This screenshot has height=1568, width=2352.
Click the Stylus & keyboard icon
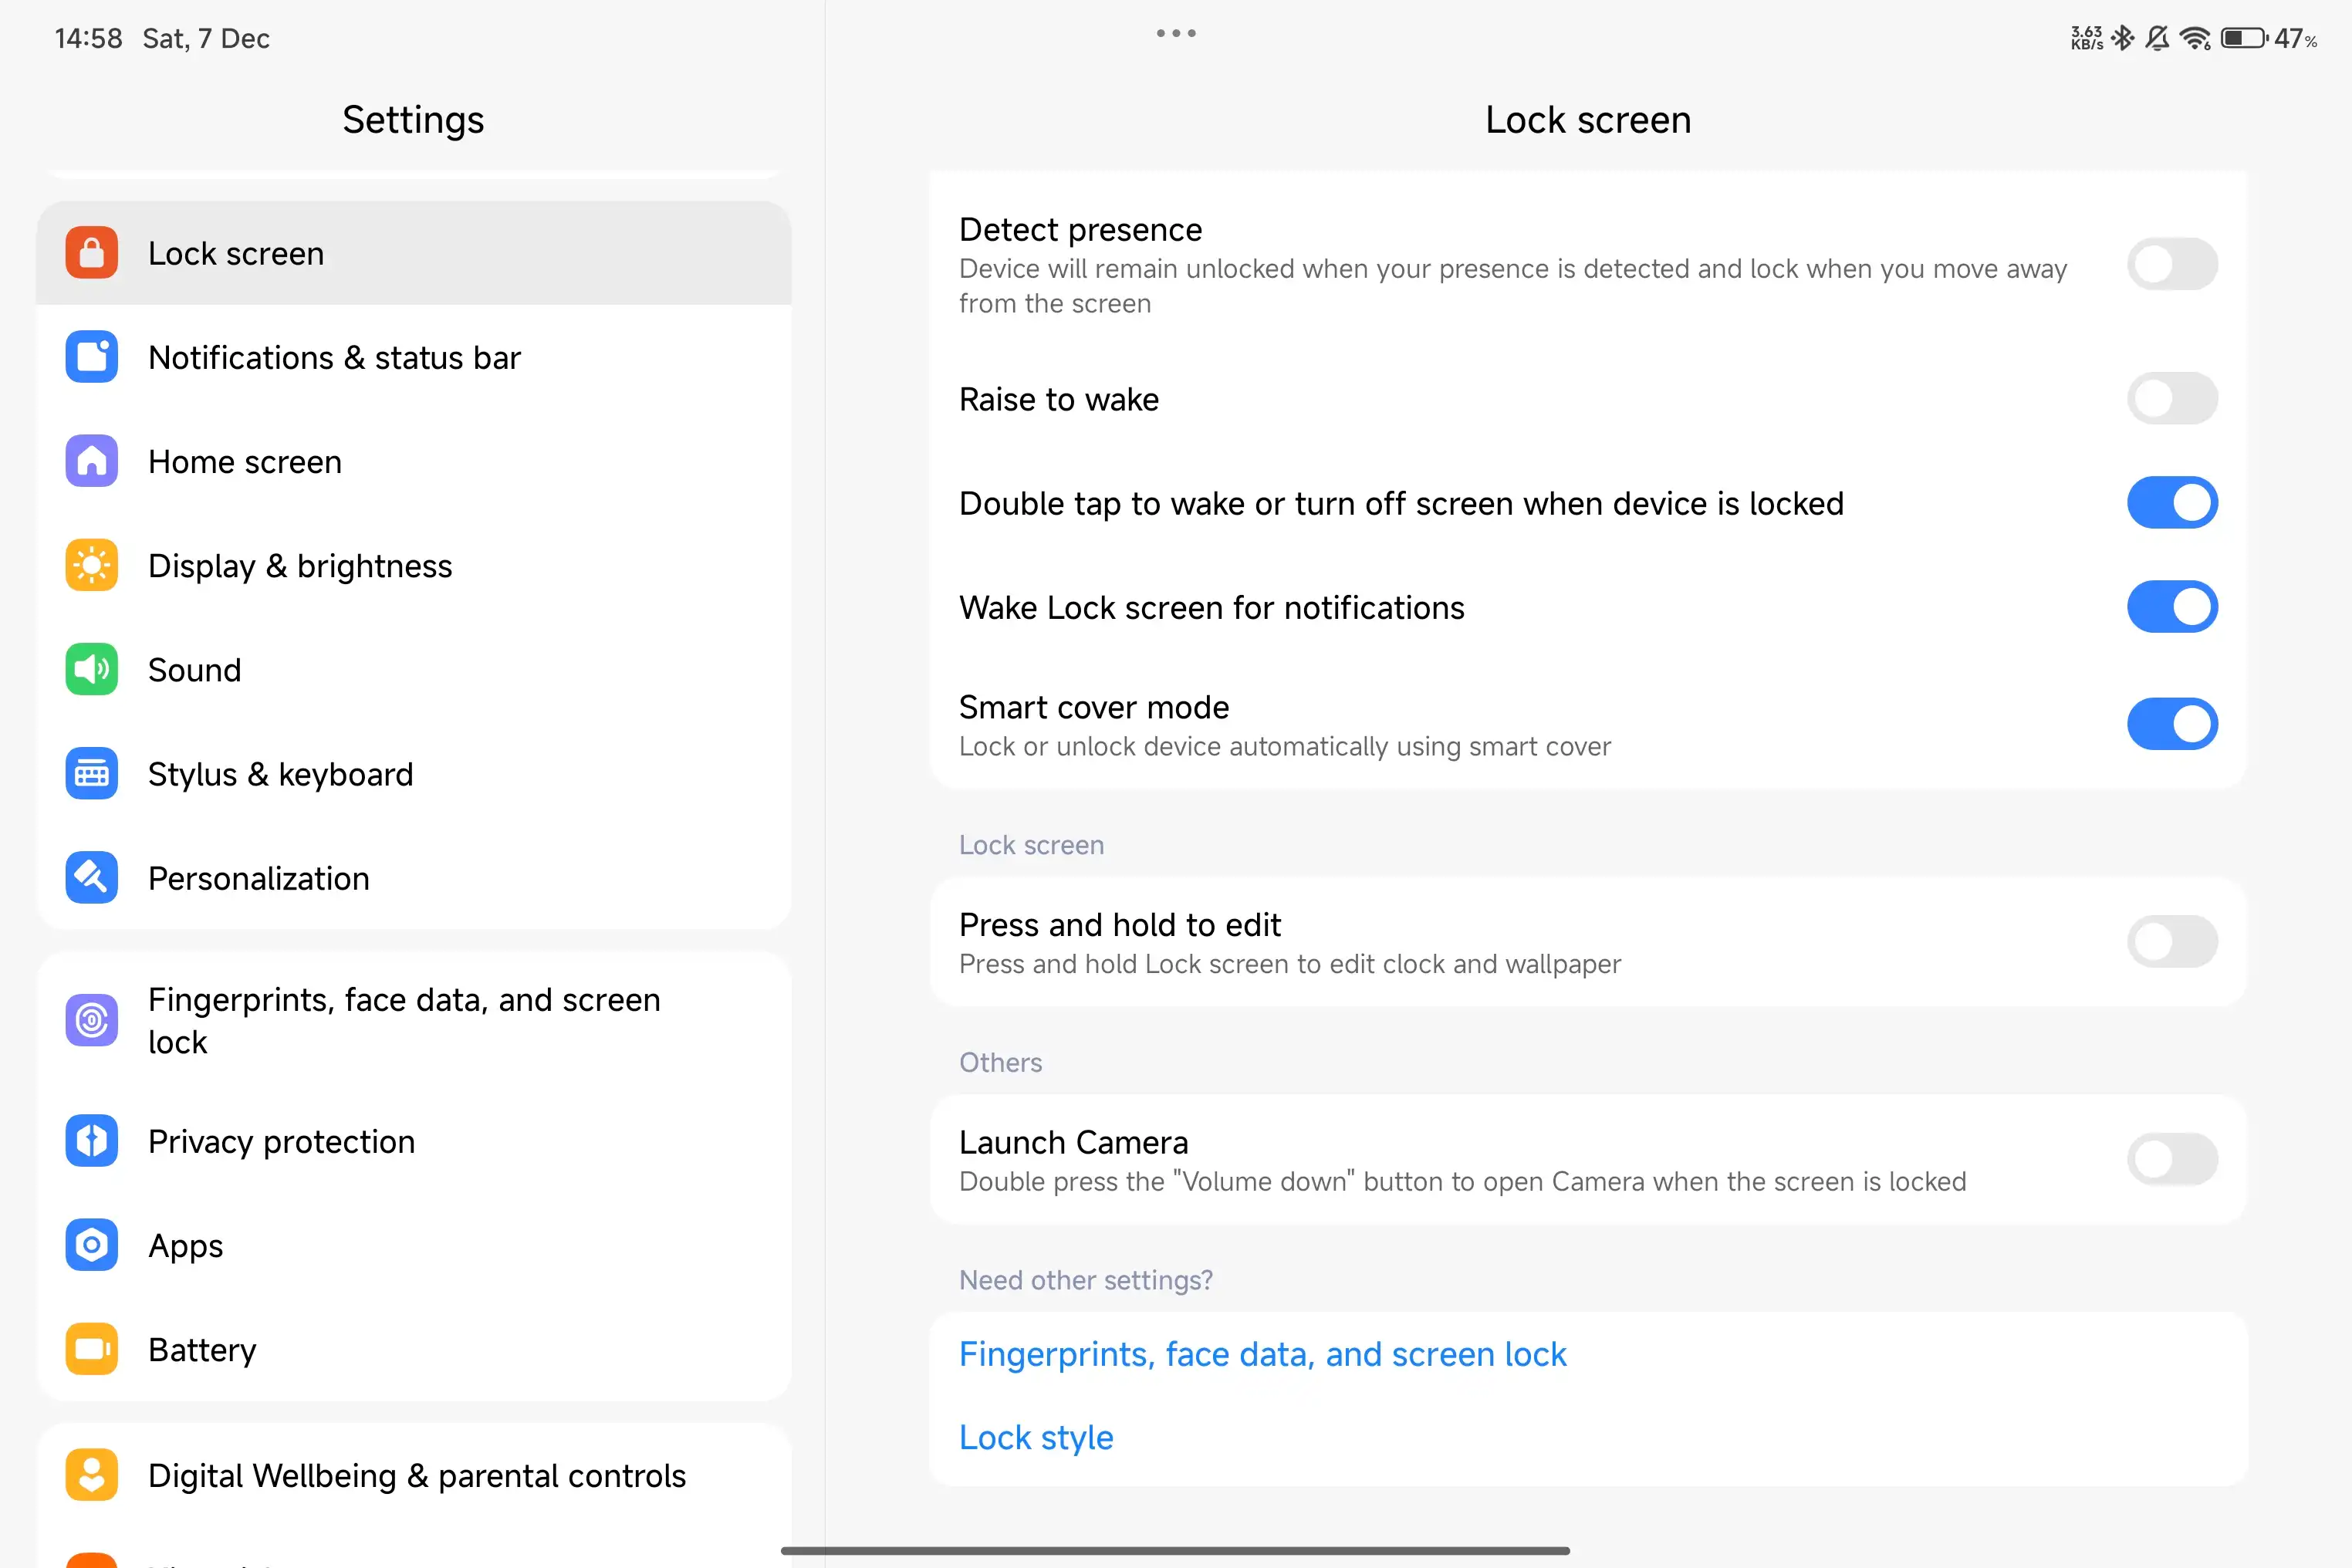[91, 773]
